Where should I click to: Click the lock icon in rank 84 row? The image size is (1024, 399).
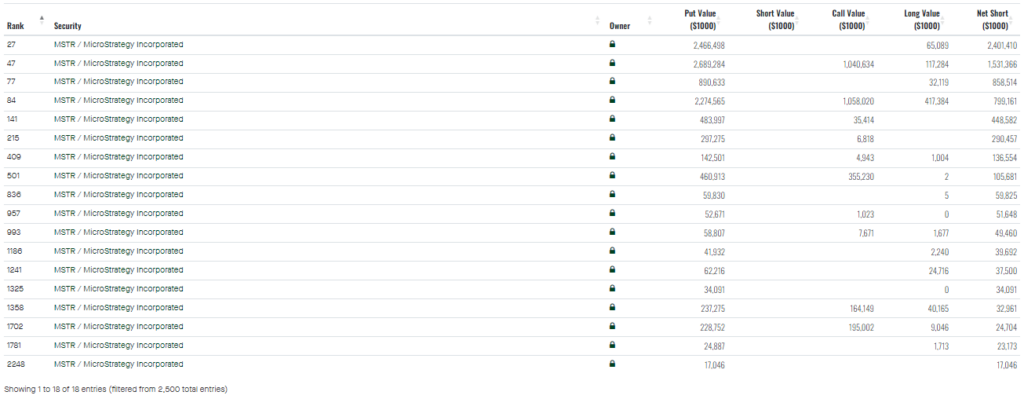coord(612,101)
